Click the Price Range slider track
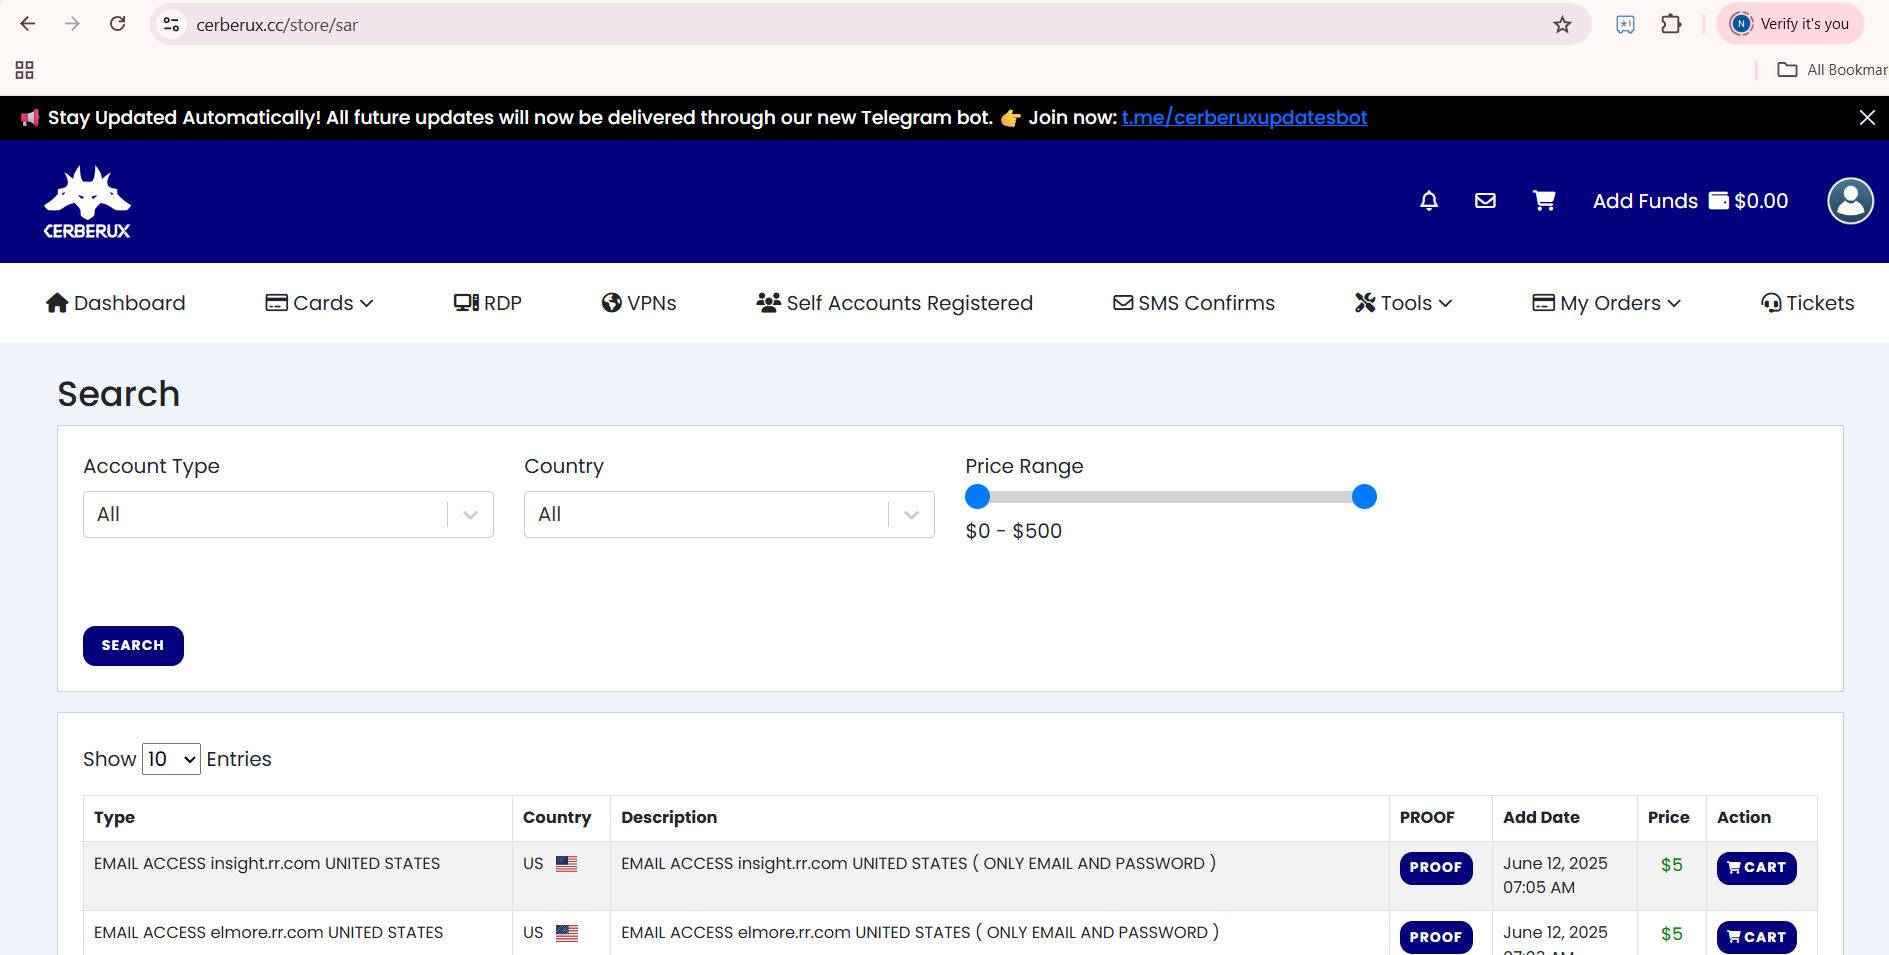 [1170, 497]
